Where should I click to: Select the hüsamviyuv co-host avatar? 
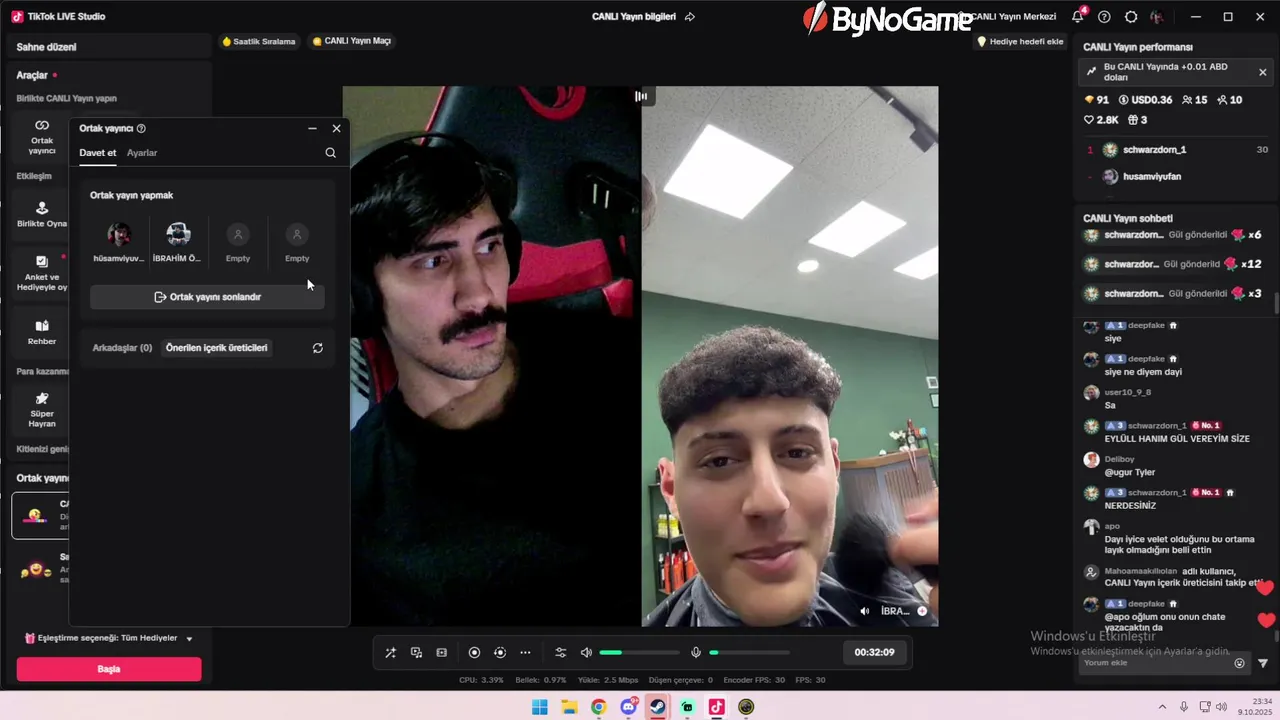tap(119, 235)
